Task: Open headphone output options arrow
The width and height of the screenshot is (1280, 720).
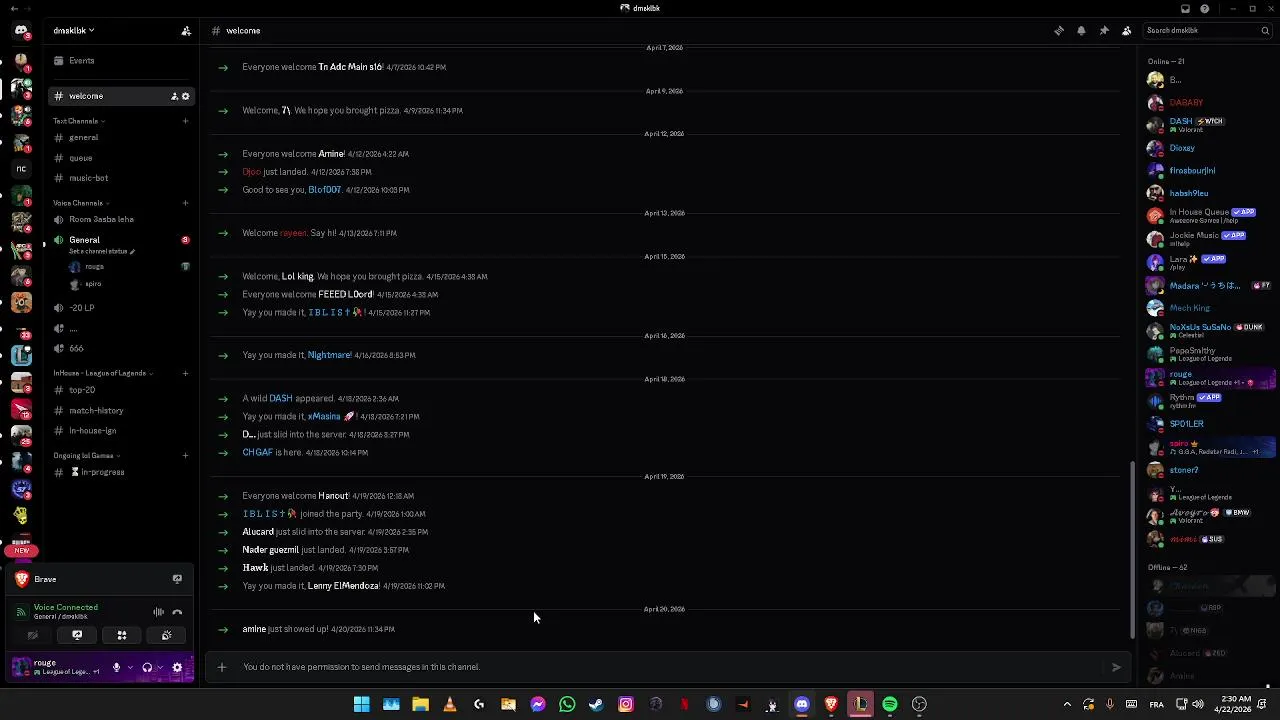Action: click(x=159, y=667)
